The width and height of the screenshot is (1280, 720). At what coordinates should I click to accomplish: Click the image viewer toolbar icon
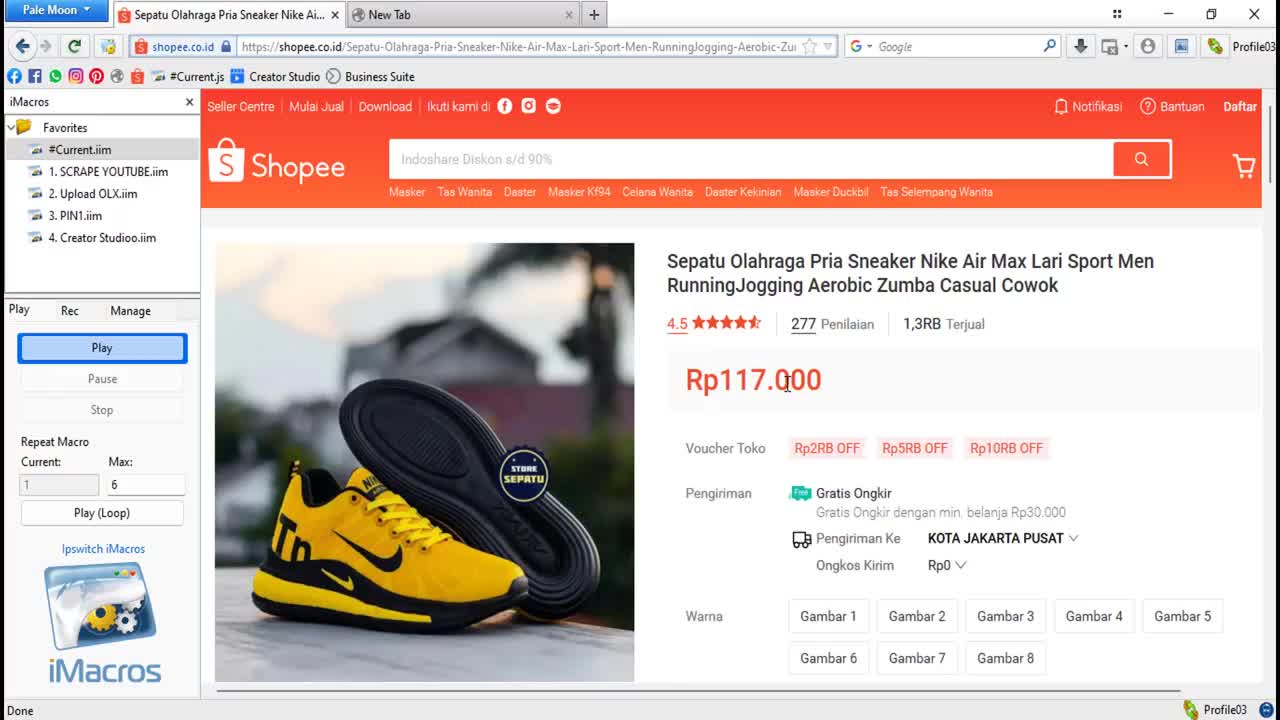pyautogui.click(x=1181, y=46)
